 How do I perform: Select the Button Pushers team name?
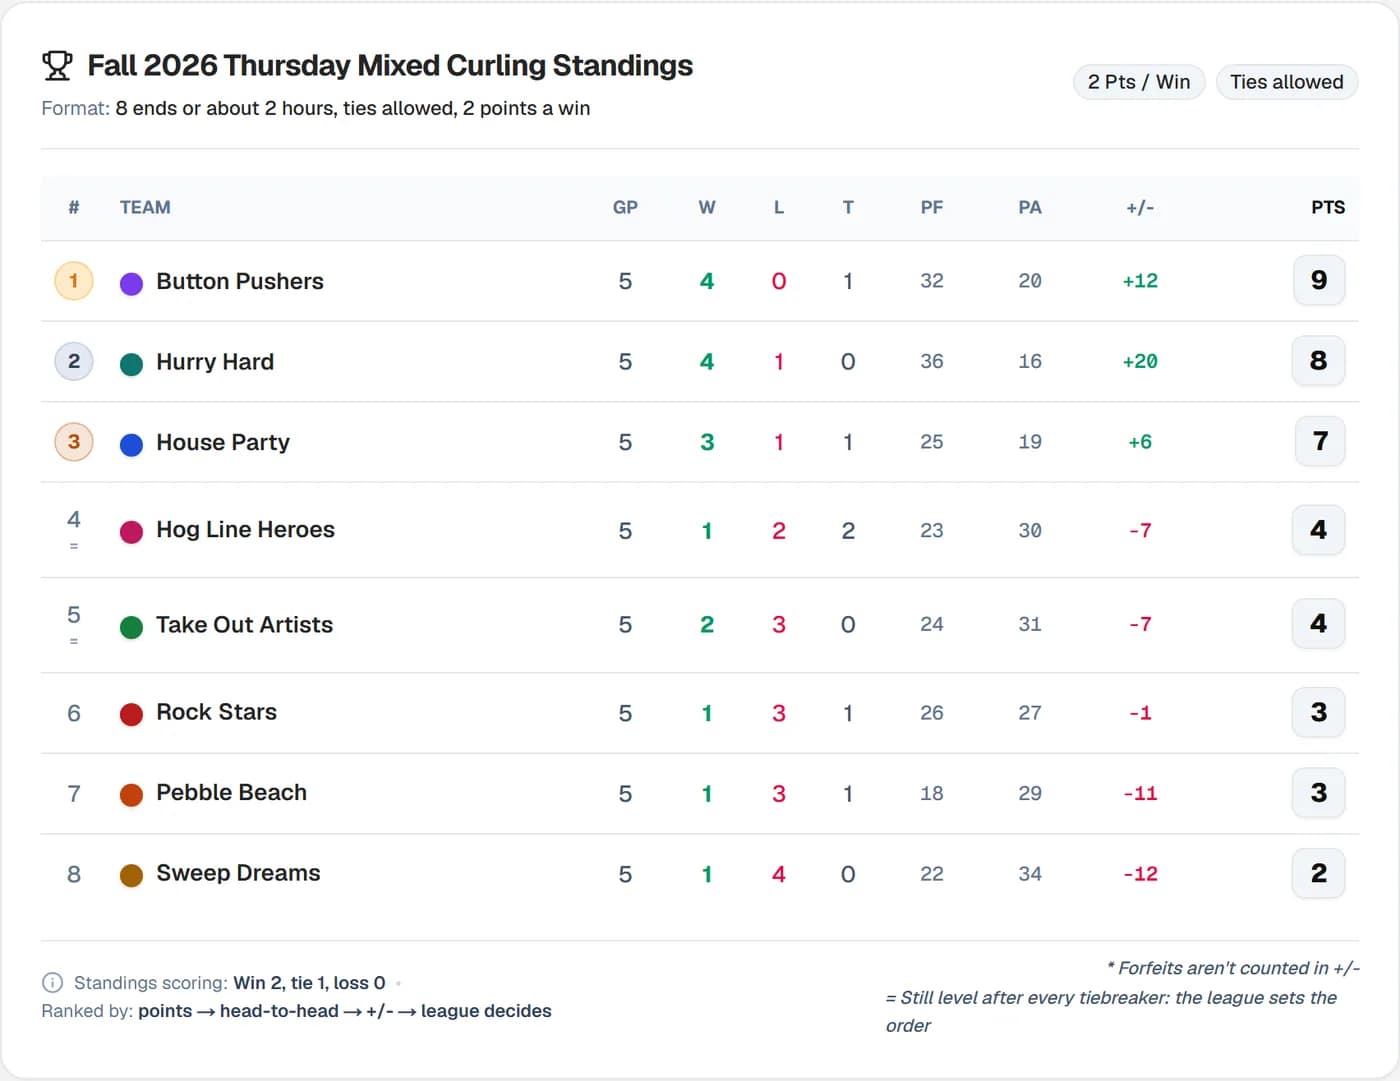point(240,281)
